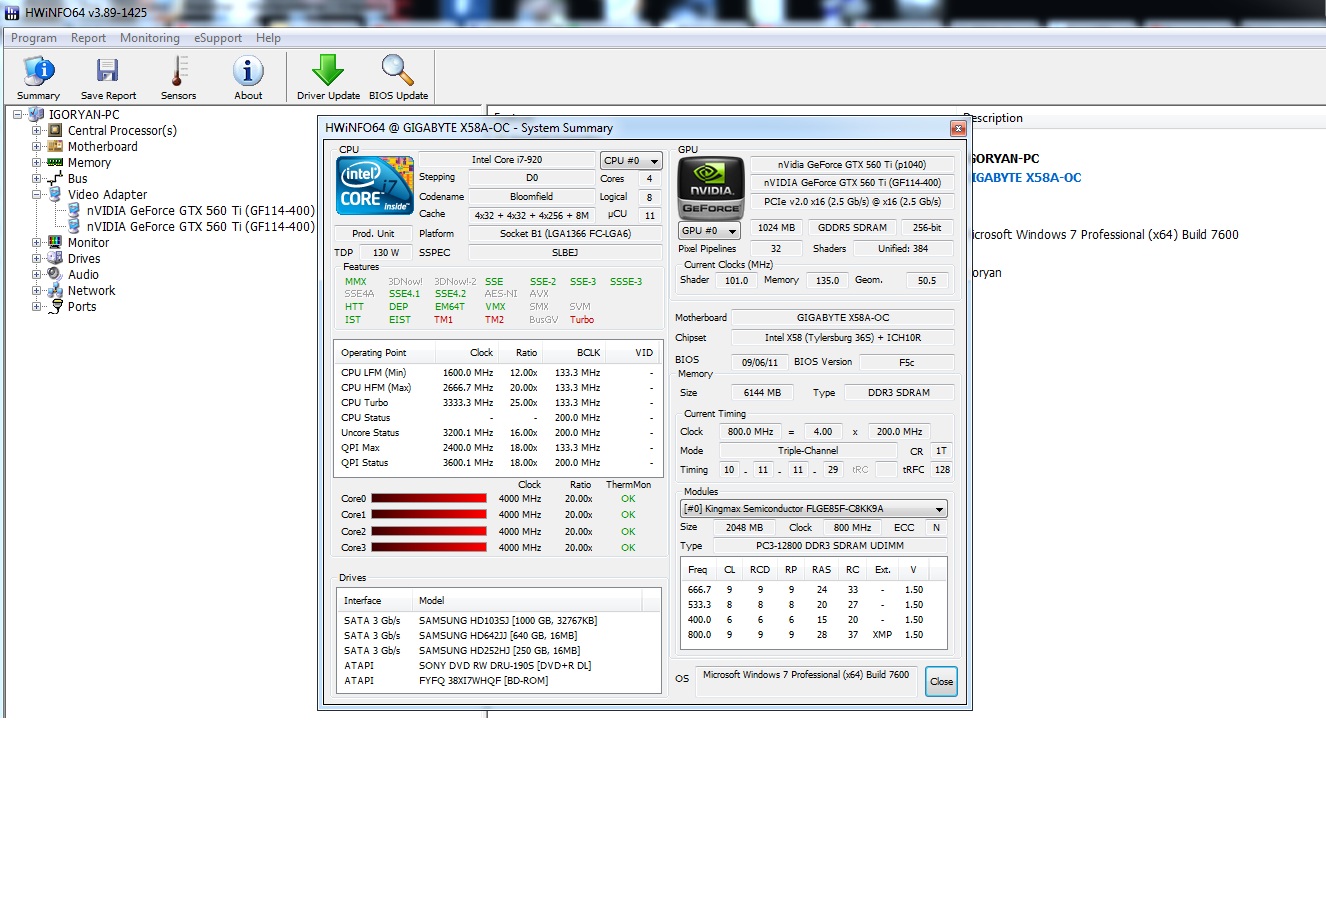Viewport: 1326px width, 897px height.
Task: Expand the Memory node
Action: pos(36,162)
